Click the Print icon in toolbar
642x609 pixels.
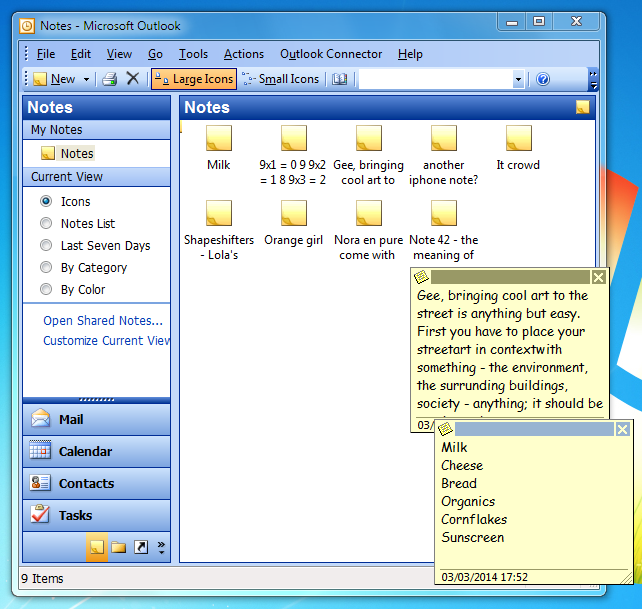109,79
